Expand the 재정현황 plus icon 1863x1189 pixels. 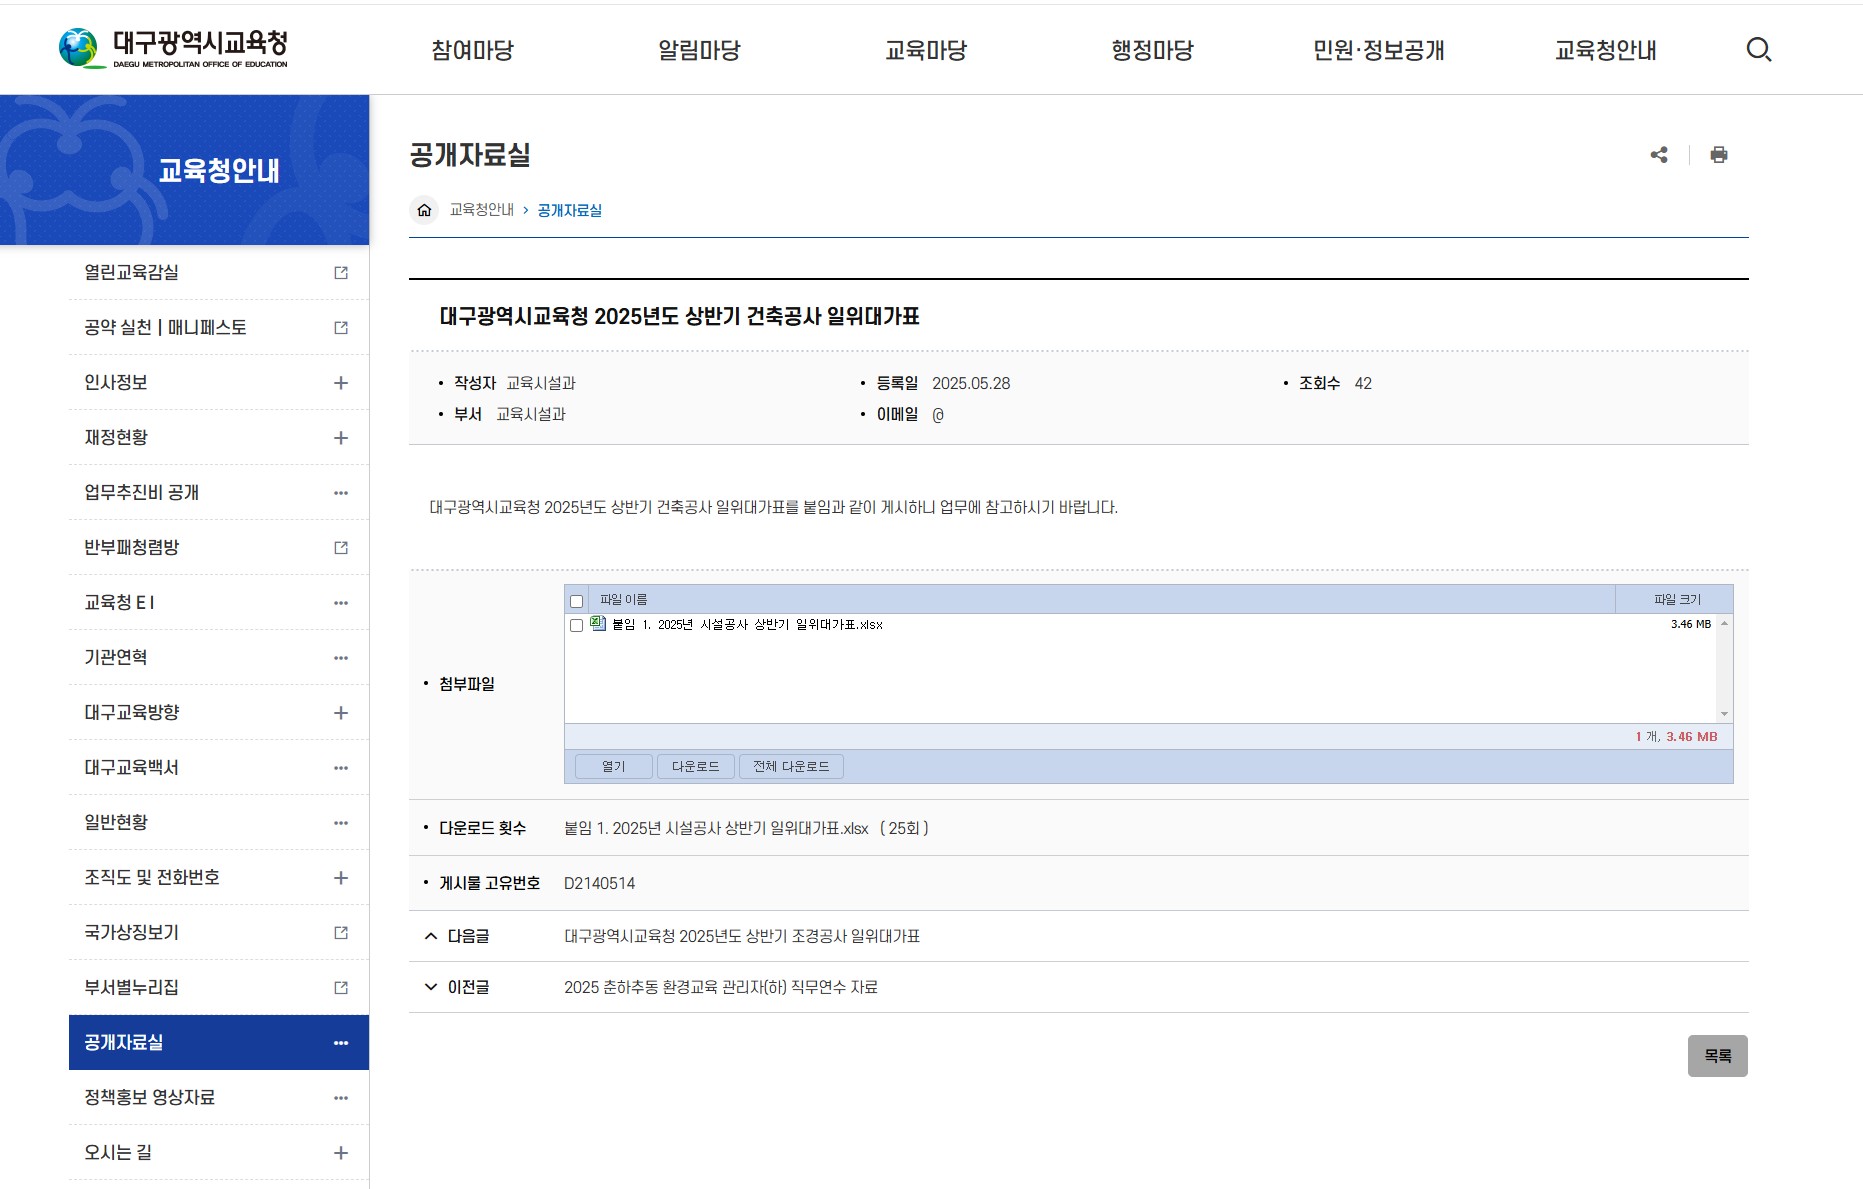(x=341, y=438)
